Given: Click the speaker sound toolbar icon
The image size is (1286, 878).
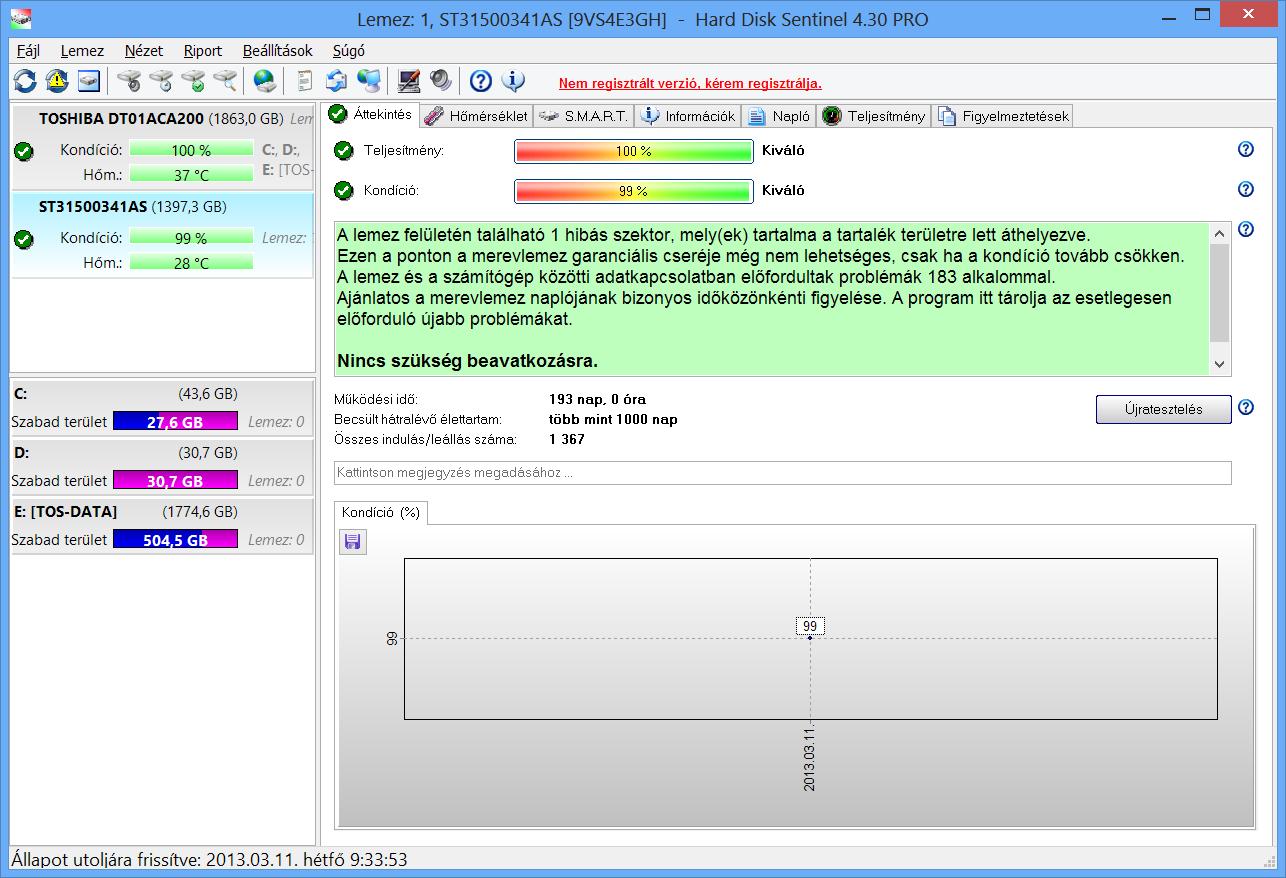Looking at the screenshot, I should [x=441, y=81].
